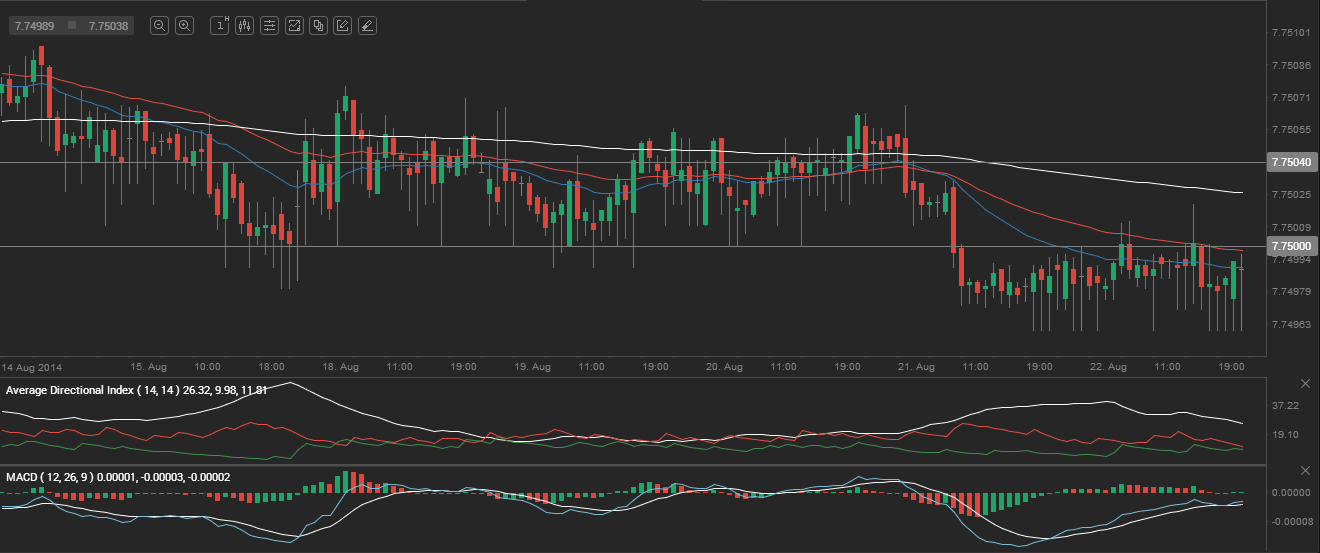Click the 7.75000 price level marker

(1289, 246)
